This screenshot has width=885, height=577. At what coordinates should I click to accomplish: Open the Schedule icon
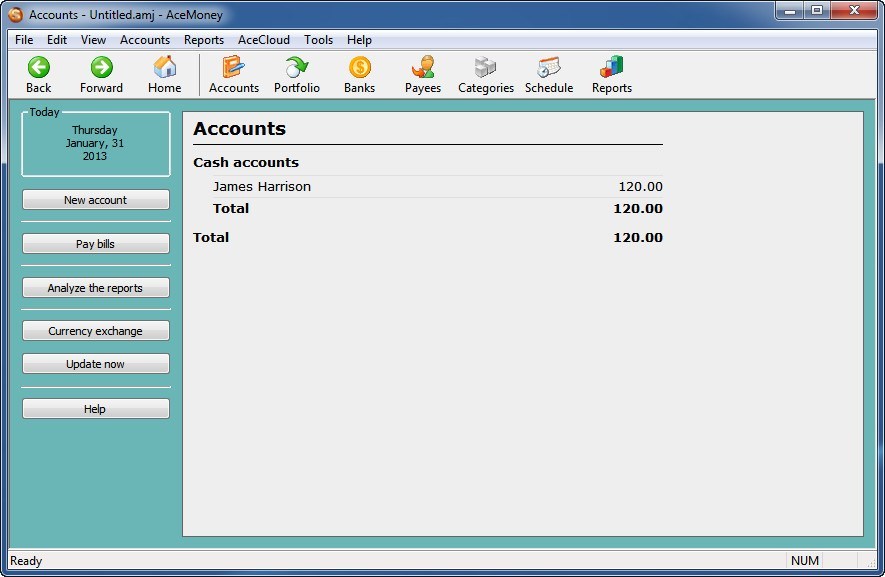(x=549, y=74)
